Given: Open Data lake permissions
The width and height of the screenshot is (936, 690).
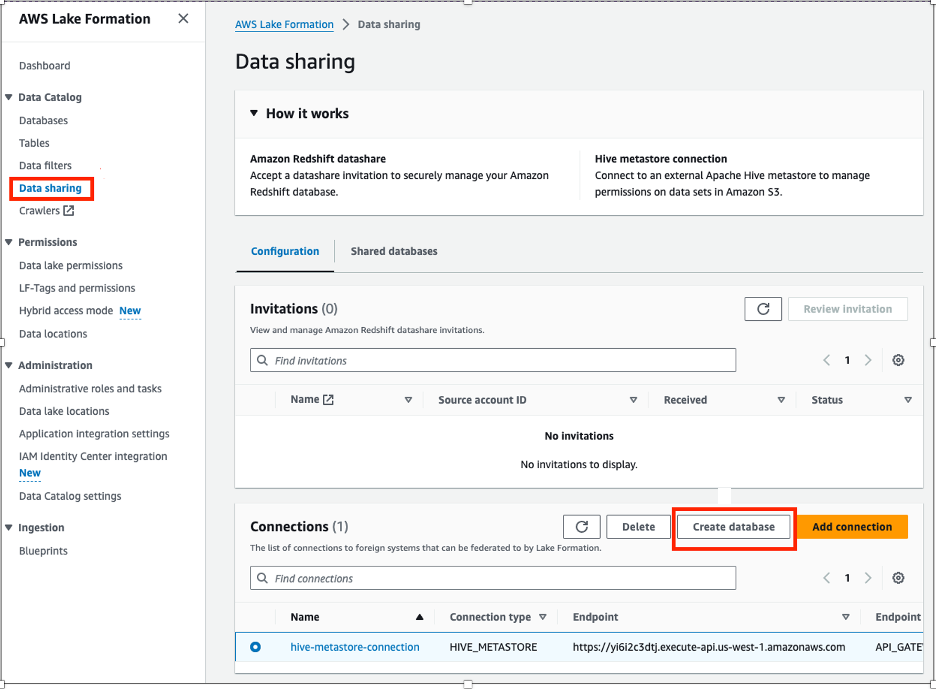Looking at the screenshot, I should coord(70,265).
